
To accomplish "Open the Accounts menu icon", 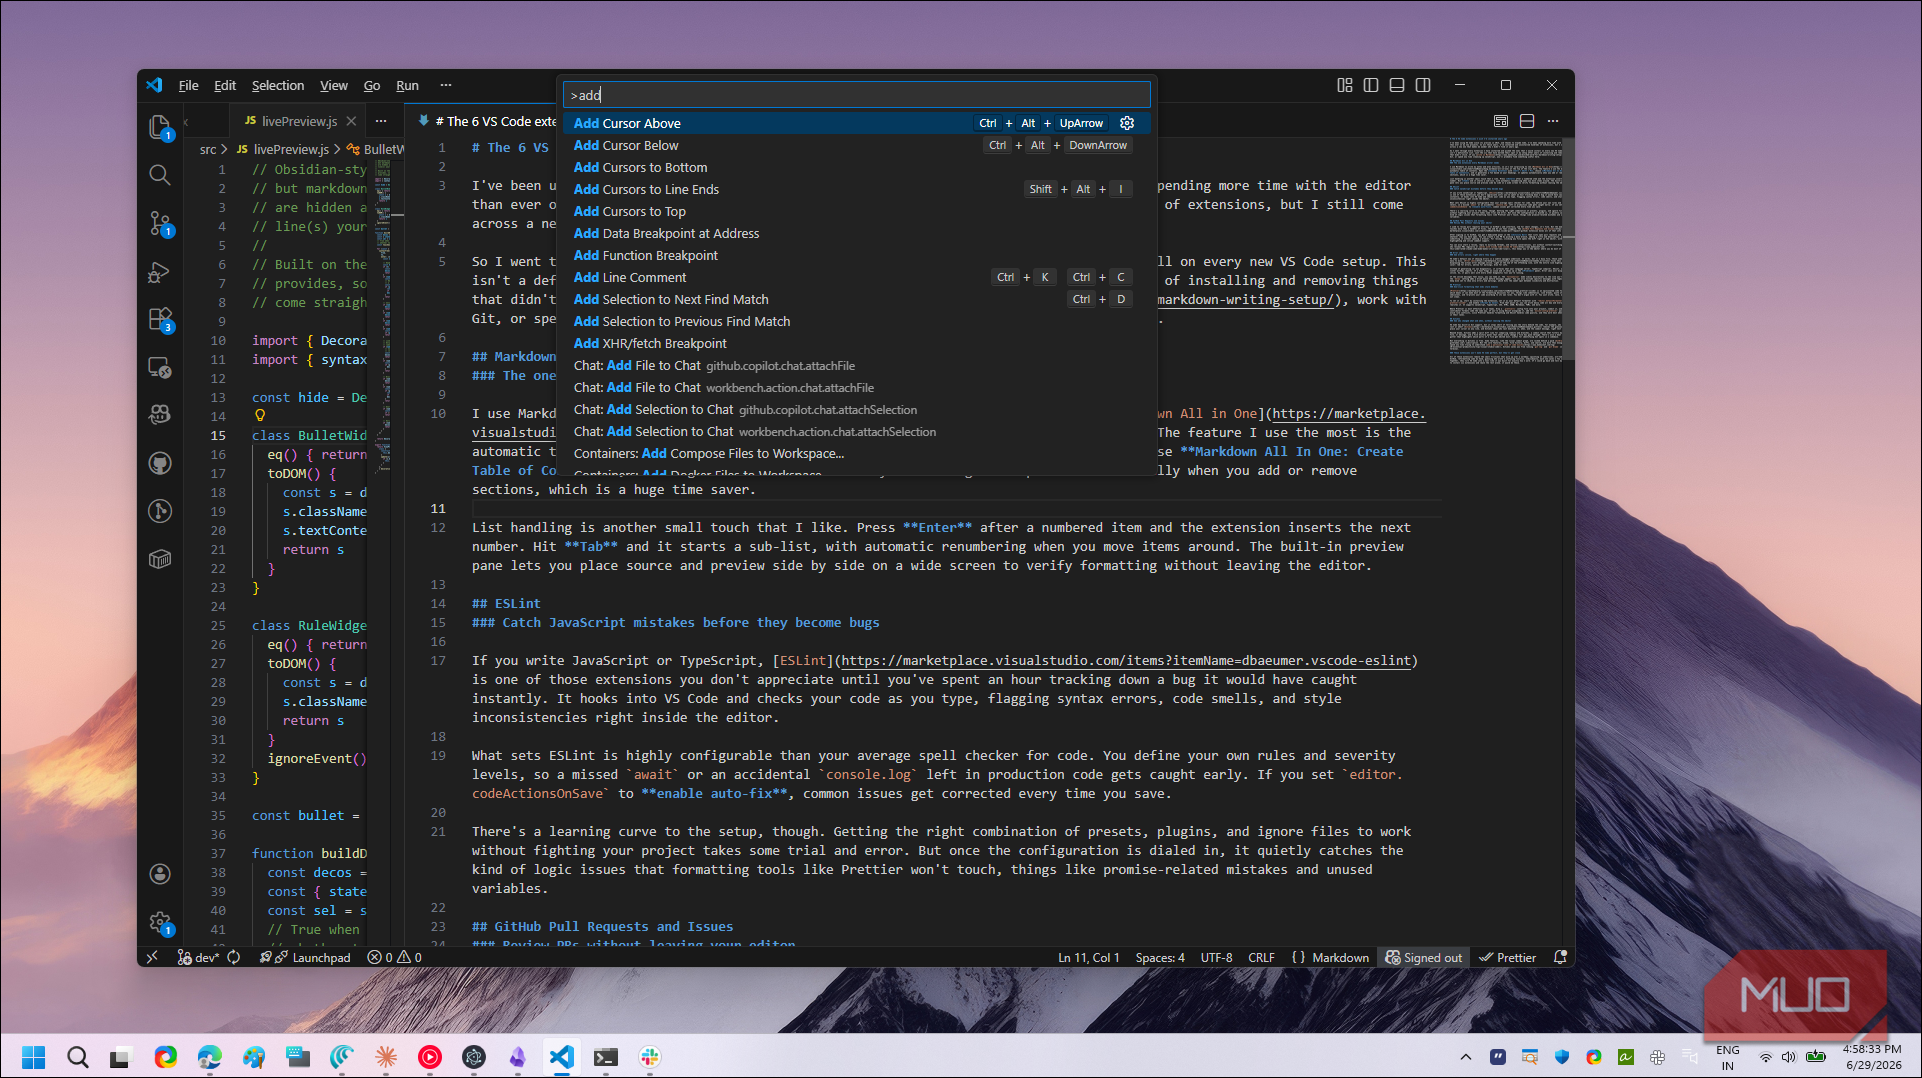I will point(160,874).
